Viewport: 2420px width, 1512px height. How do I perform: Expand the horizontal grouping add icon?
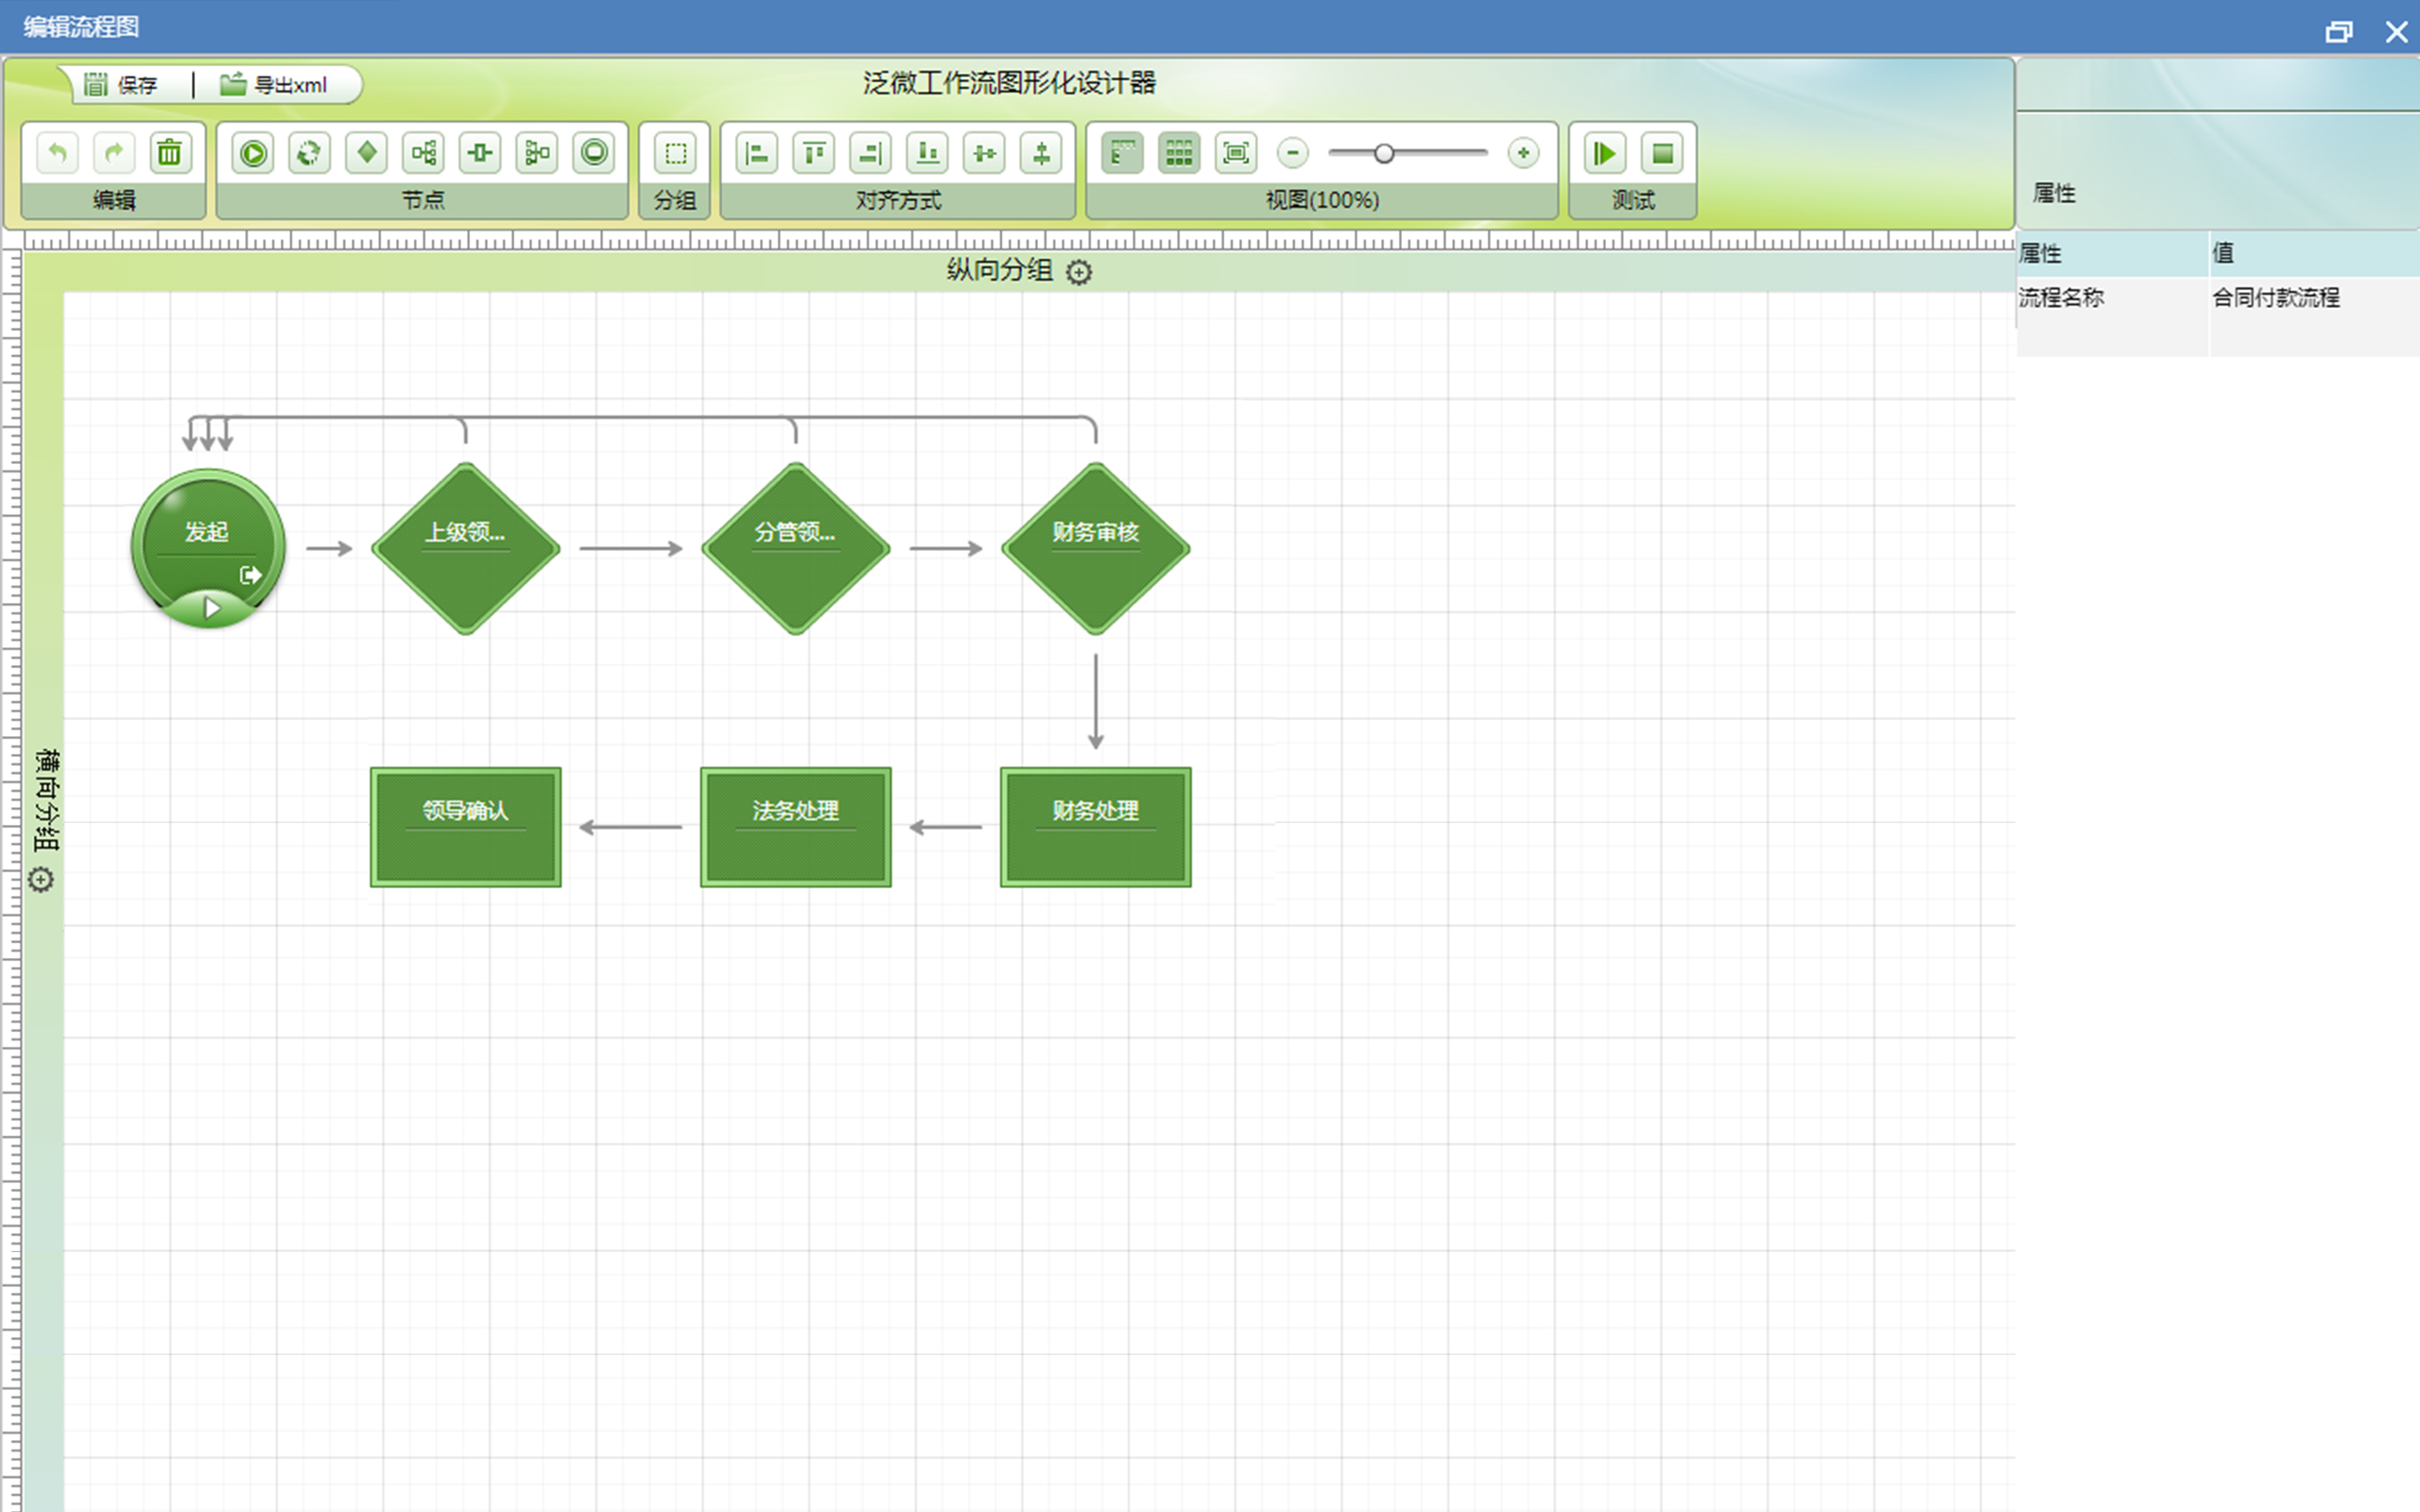tap(41, 880)
